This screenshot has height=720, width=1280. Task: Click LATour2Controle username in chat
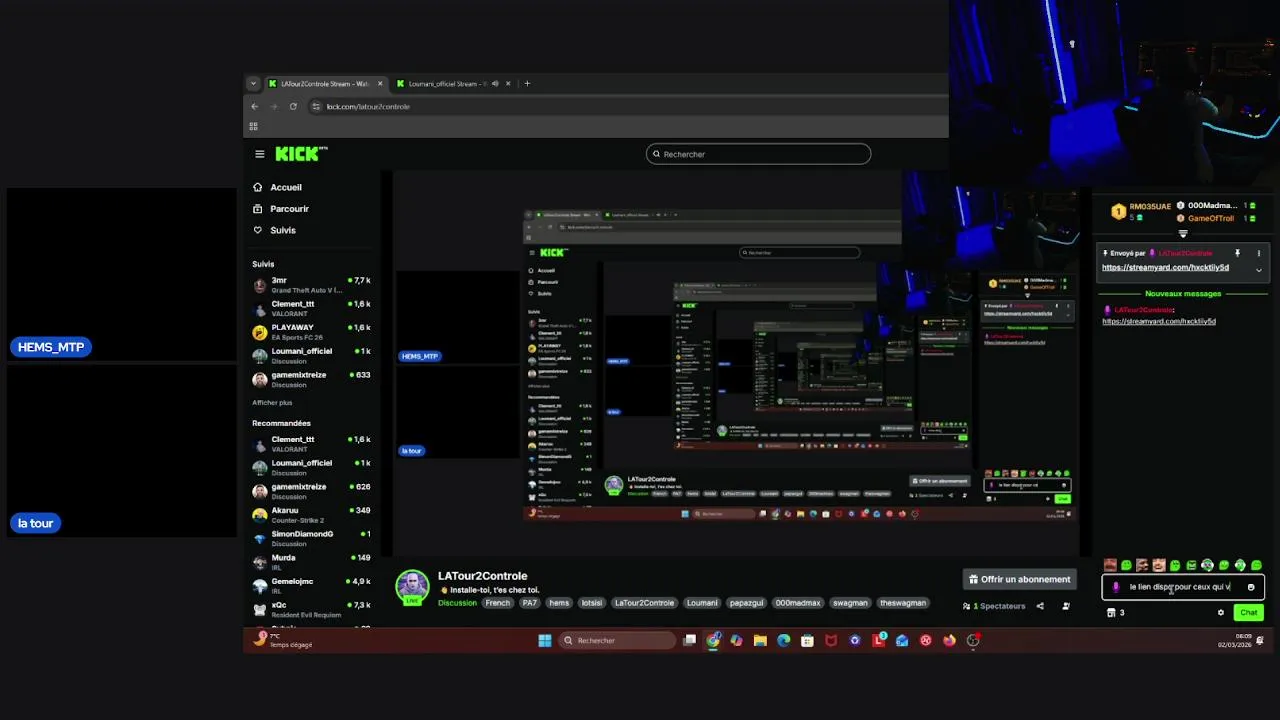coord(1143,310)
